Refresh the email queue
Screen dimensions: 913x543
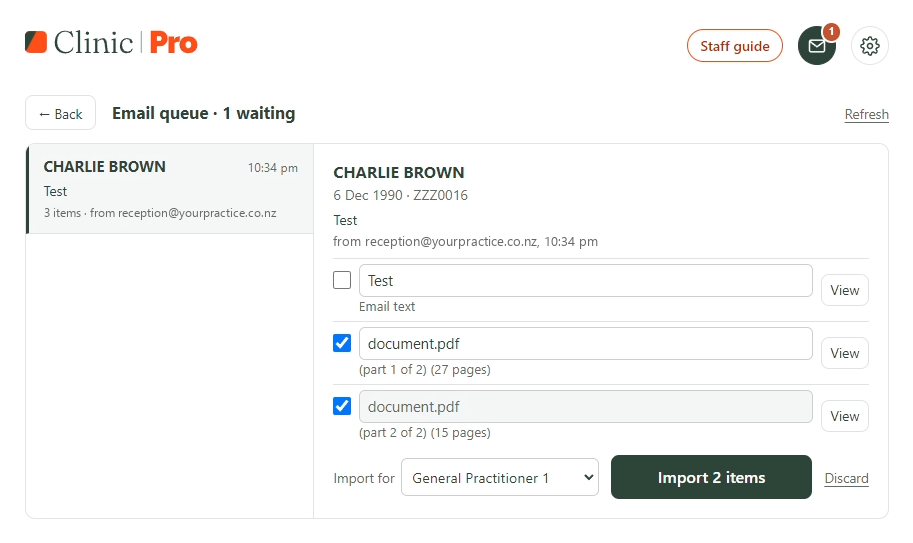[x=866, y=114]
